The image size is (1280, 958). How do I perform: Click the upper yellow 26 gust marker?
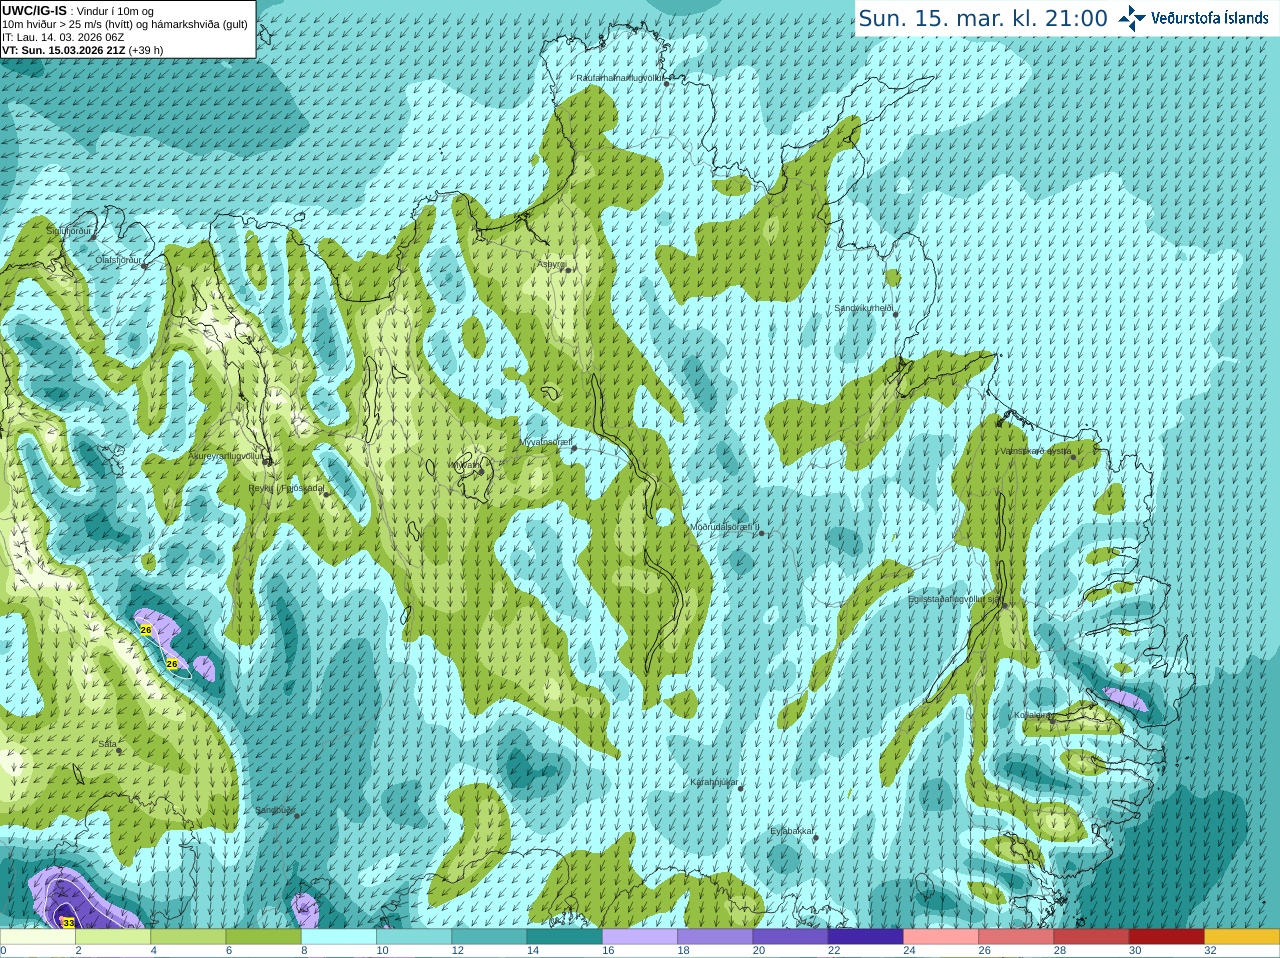(x=146, y=630)
